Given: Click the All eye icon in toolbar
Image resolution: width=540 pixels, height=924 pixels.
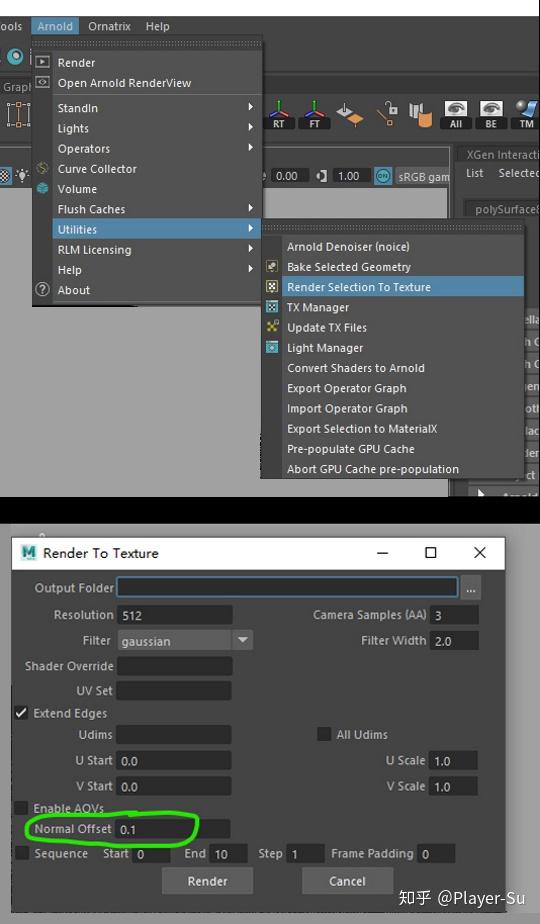Looking at the screenshot, I should 456,114.
